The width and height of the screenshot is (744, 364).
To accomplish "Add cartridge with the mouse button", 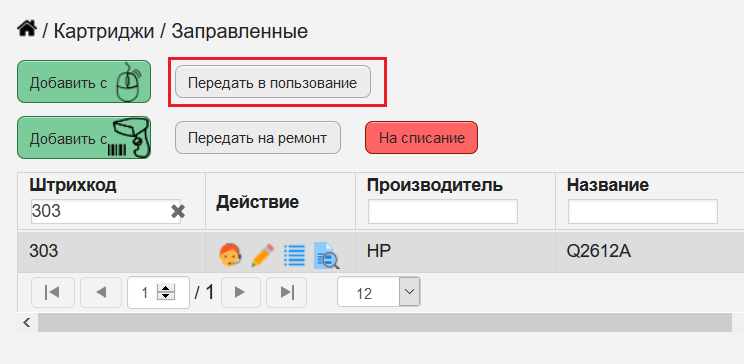I will point(84,82).
